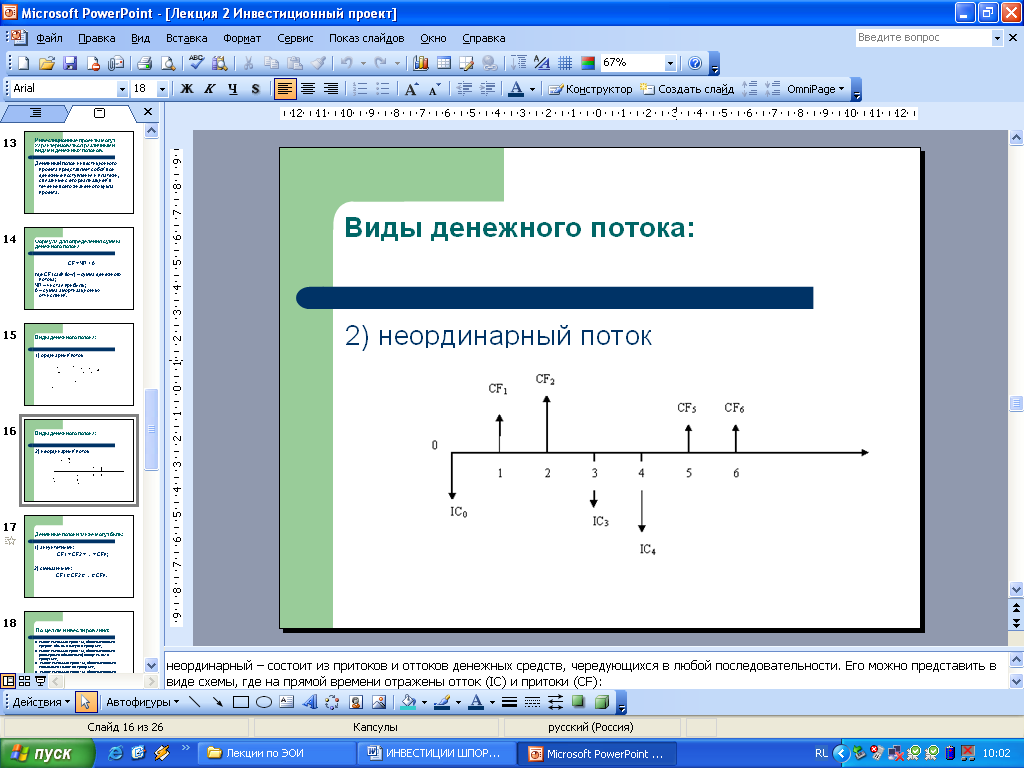Apply the Line Color brush

[x=442, y=702]
